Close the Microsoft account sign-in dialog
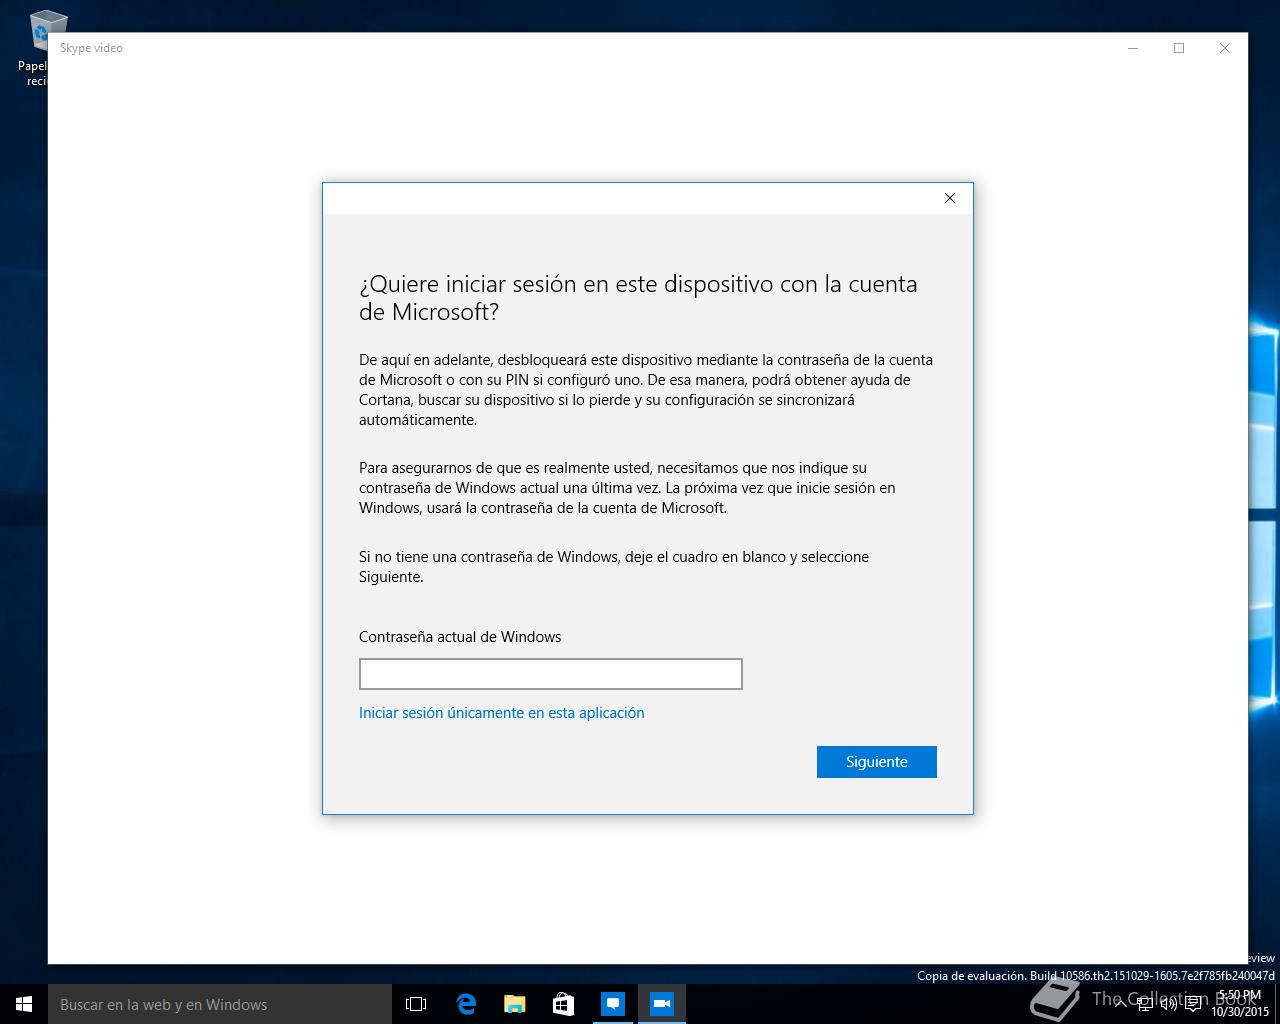Viewport: 1280px width, 1024px height. 950,198
